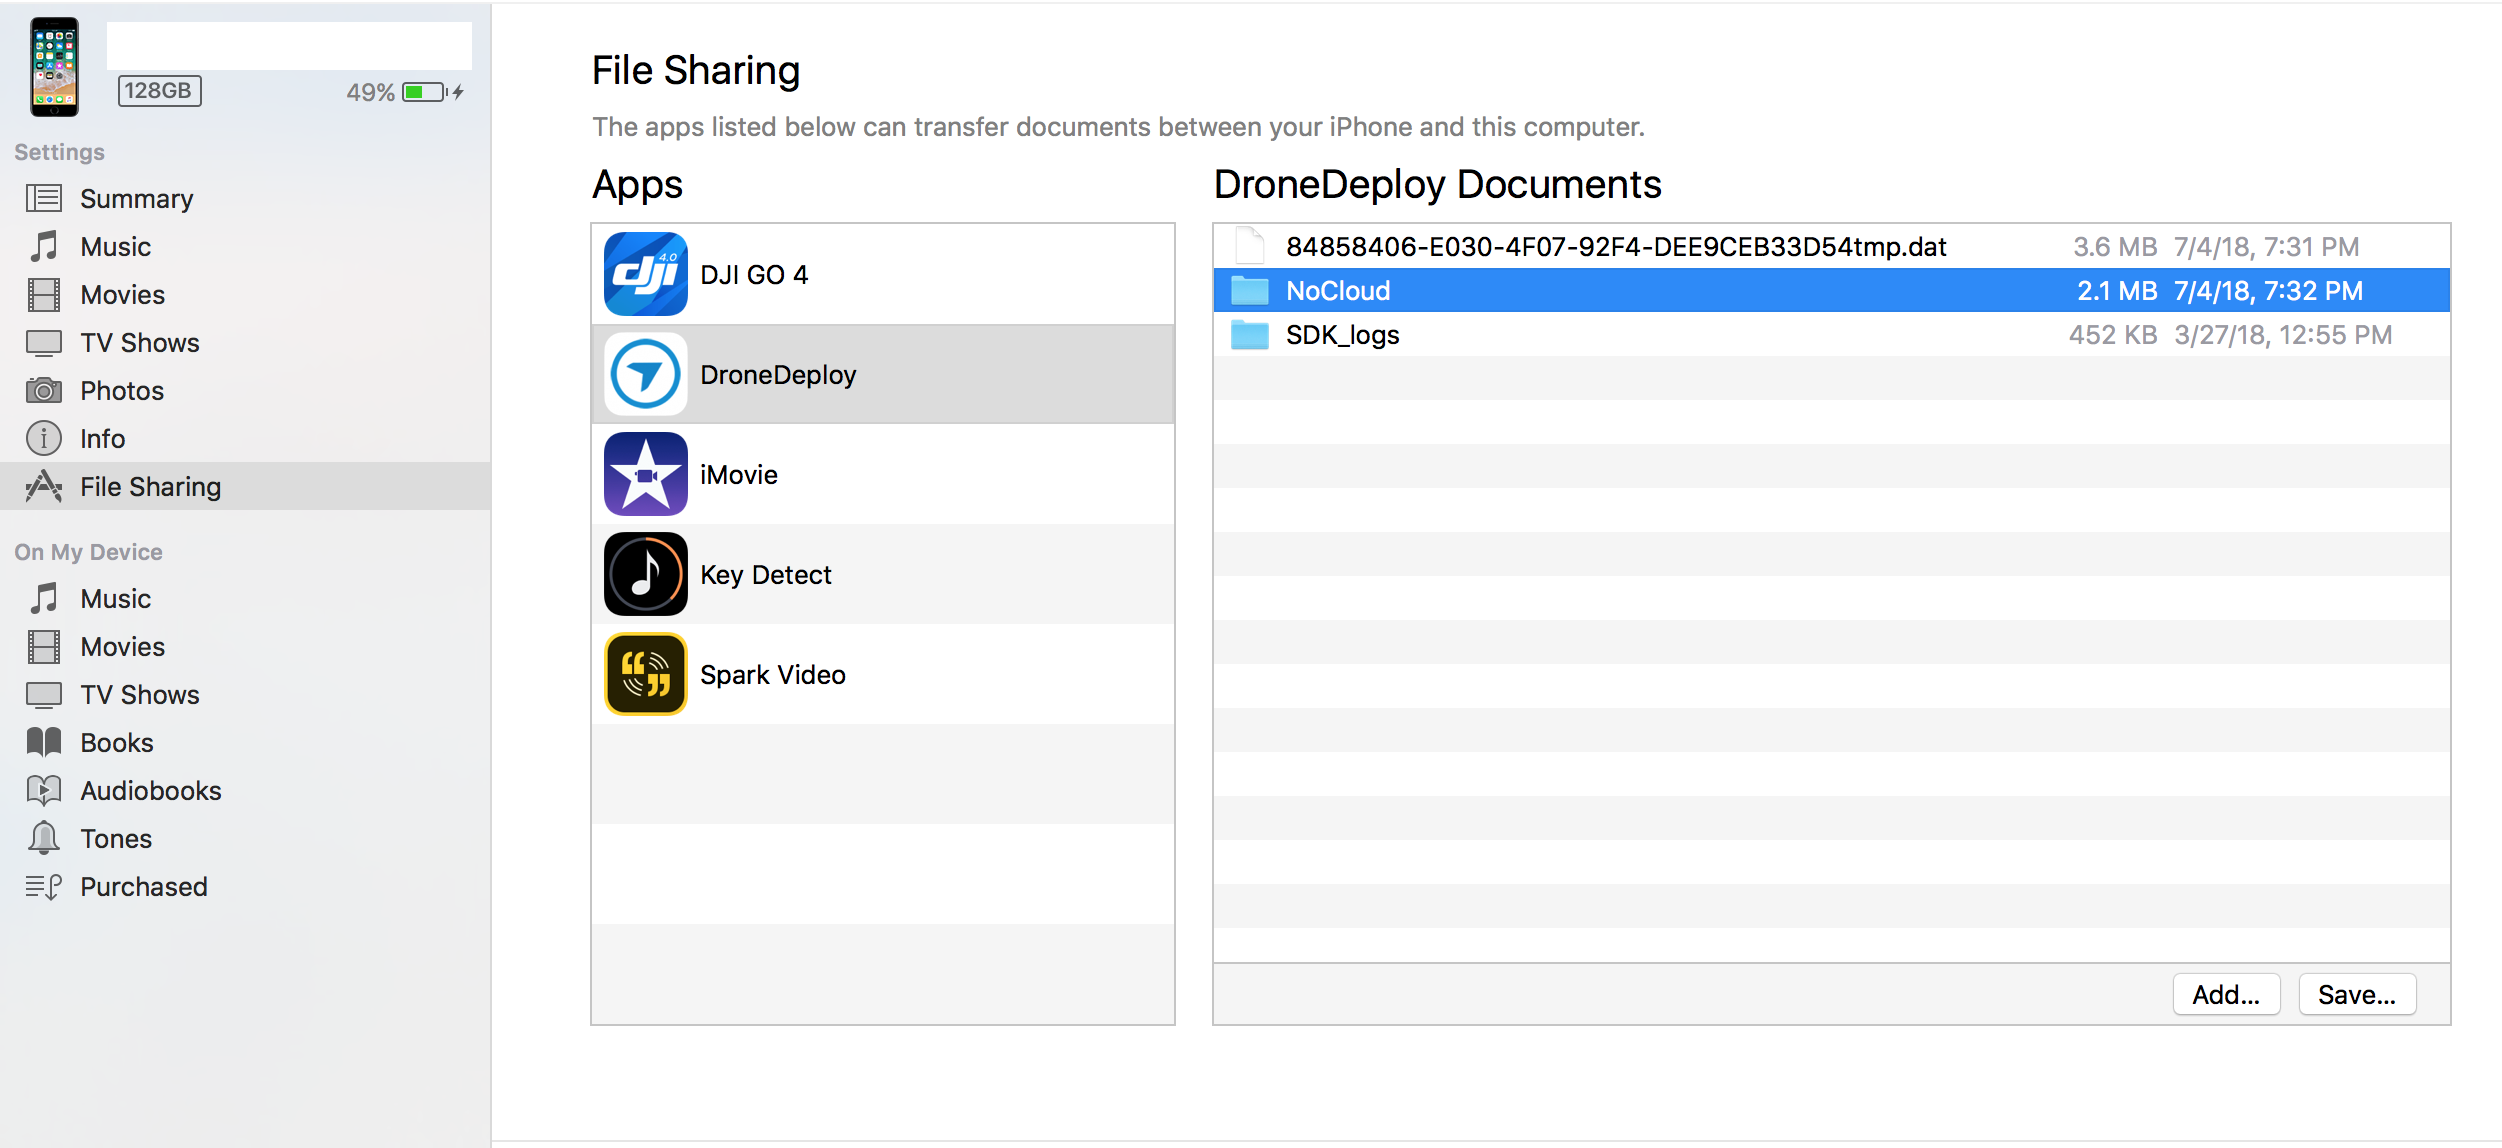Screen dimensions: 2502x1148
Task: Open Books under On My Device
Action: click(x=116, y=743)
